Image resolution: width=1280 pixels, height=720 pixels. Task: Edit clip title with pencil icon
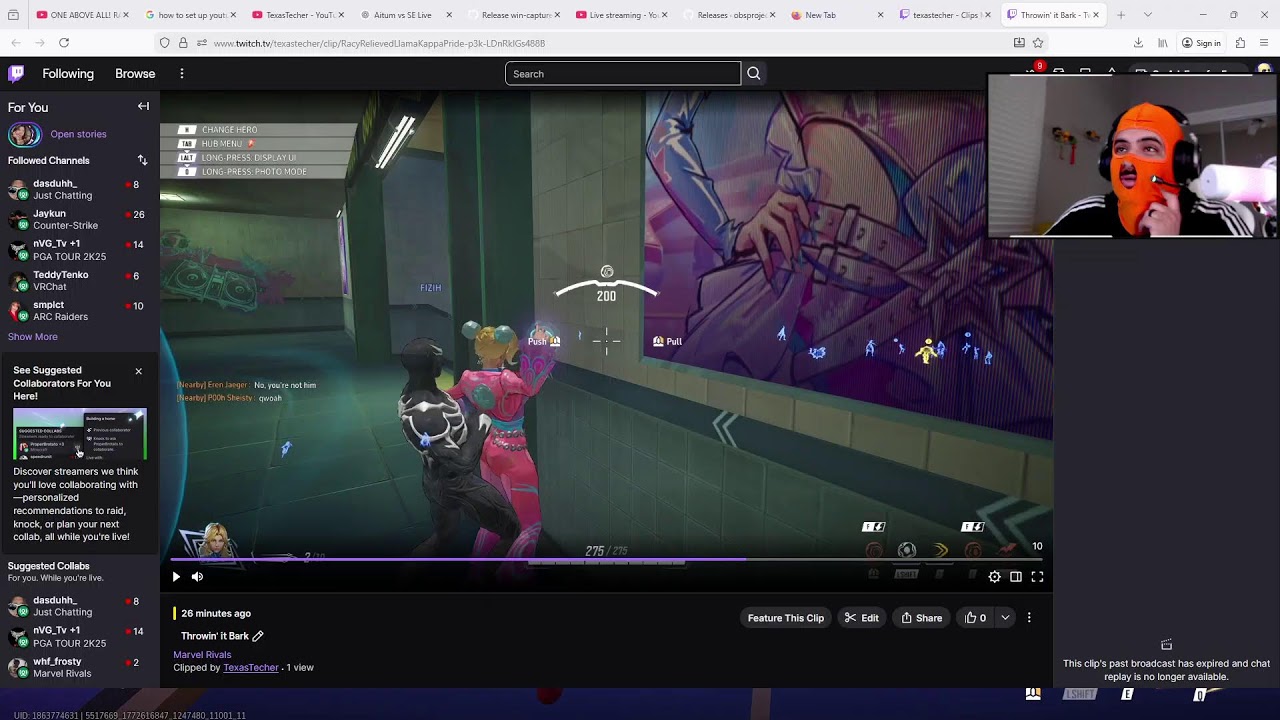point(258,636)
